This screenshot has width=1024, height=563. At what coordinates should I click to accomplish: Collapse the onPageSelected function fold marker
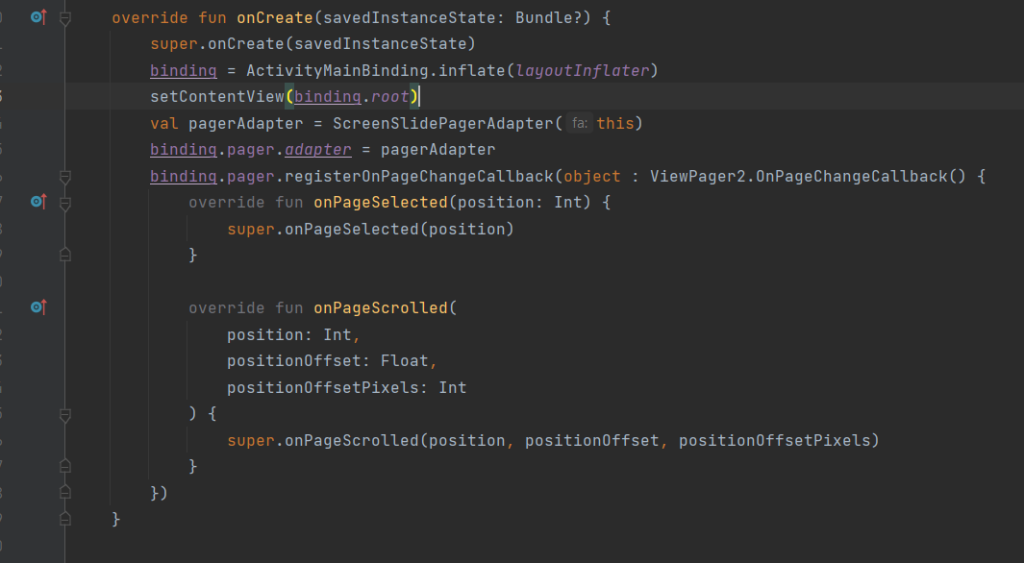pyautogui.click(x=65, y=202)
